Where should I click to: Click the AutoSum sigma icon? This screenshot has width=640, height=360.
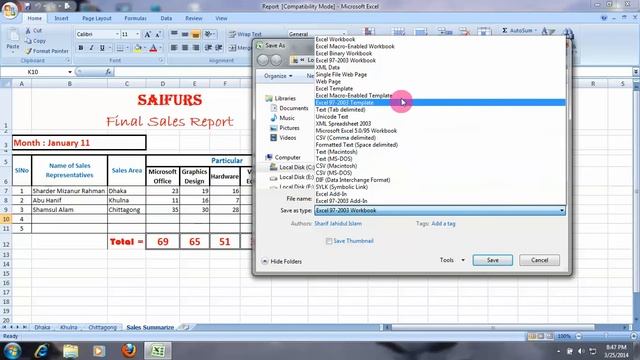(x=504, y=31)
